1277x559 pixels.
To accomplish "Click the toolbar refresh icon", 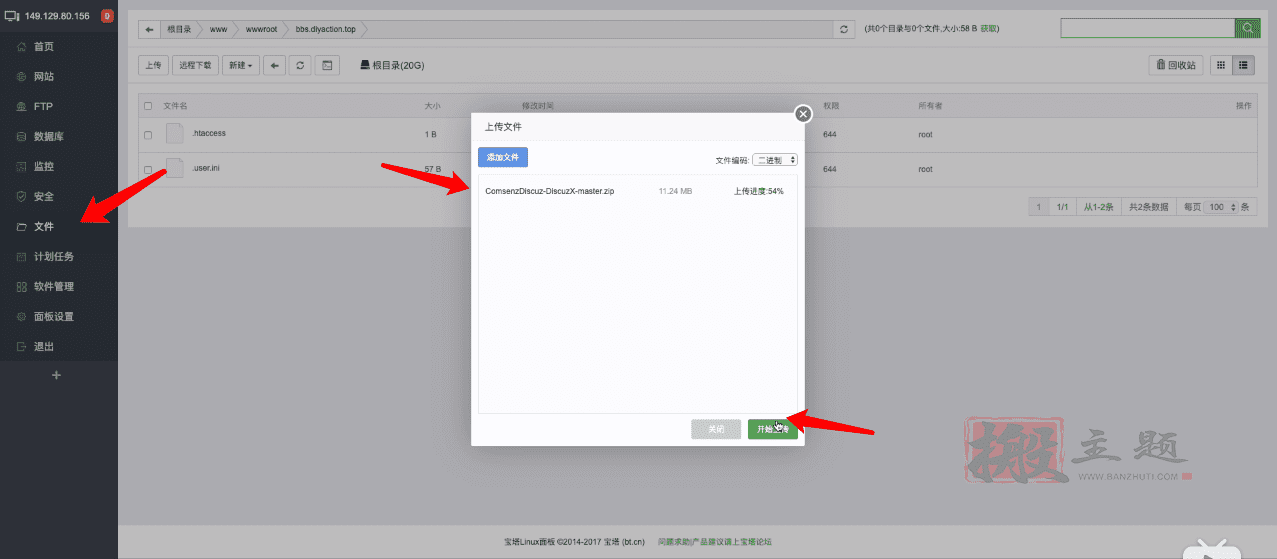I will (300, 65).
